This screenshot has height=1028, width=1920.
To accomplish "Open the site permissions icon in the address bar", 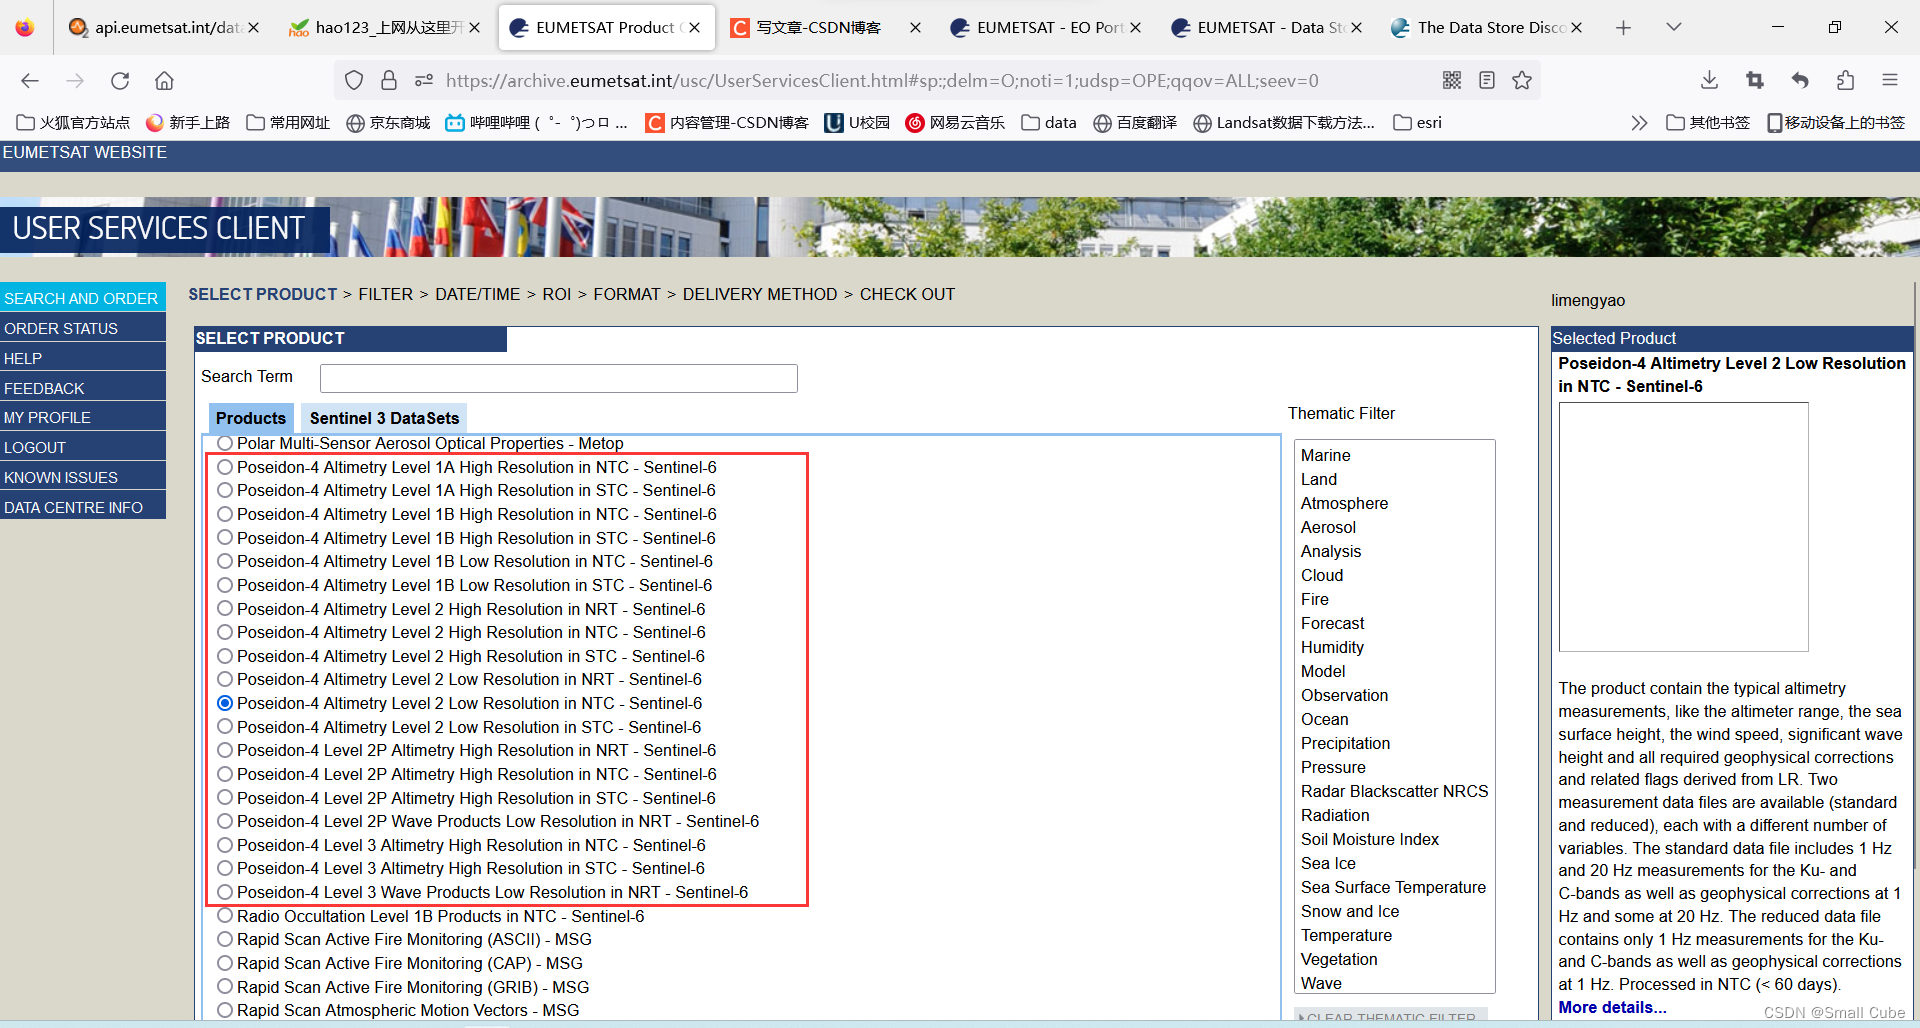I will [424, 80].
